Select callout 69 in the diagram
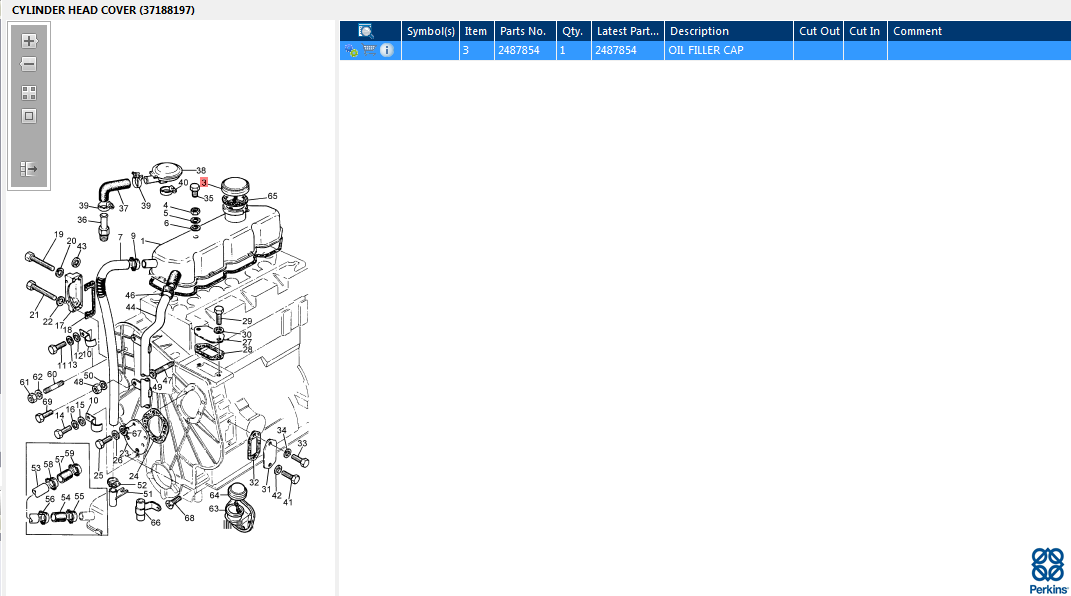This screenshot has height=596, width=1071. tap(47, 402)
